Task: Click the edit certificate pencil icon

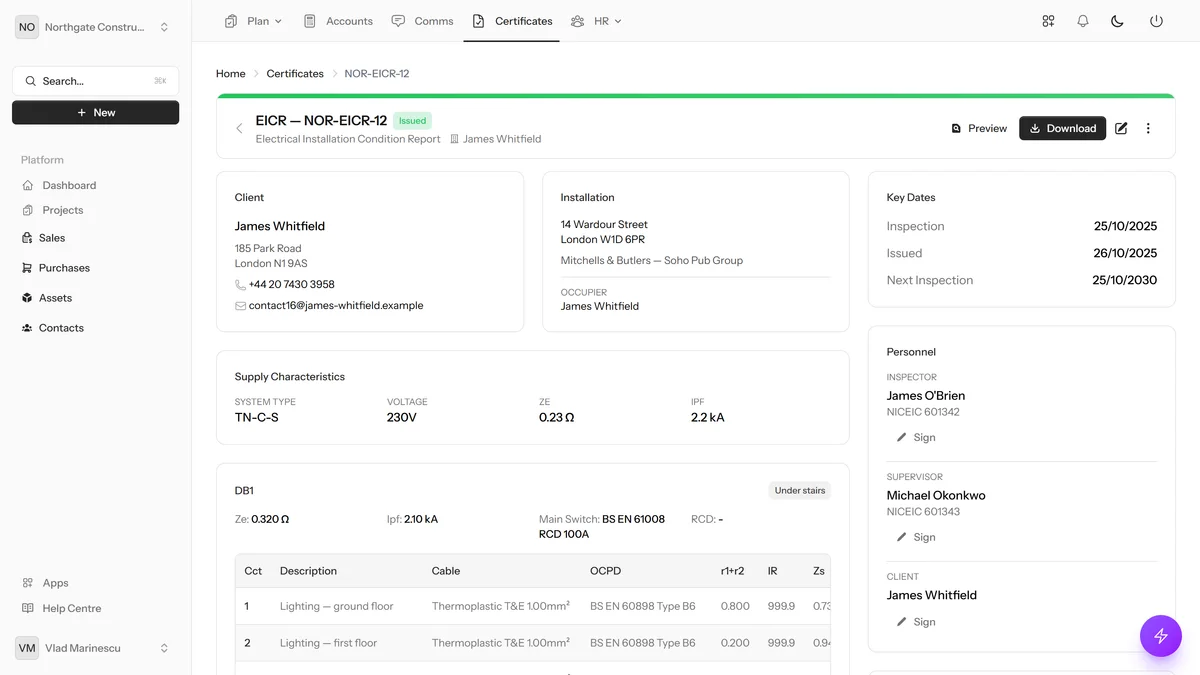Action: click(x=1121, y=128)
